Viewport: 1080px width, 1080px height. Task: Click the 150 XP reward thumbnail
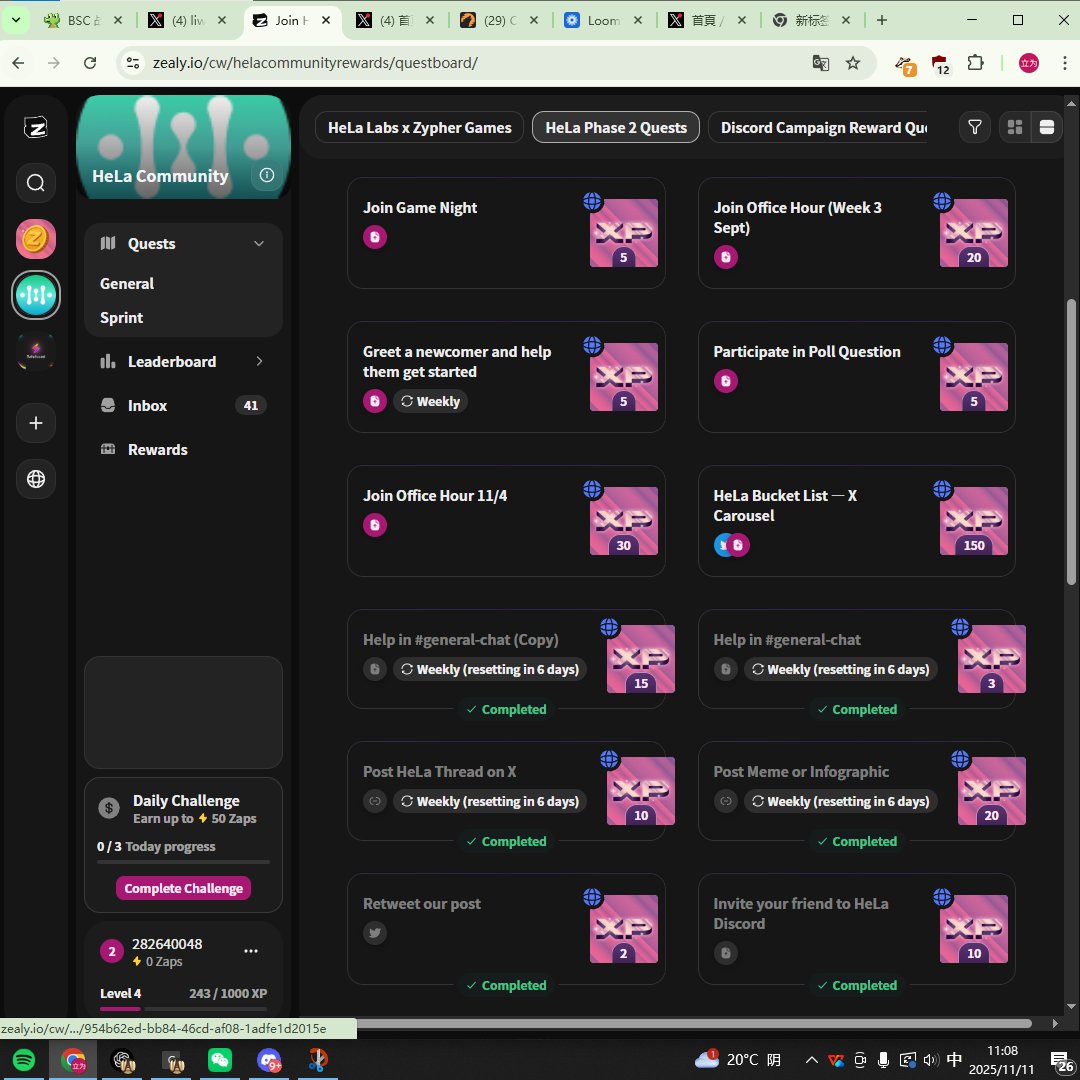(973, 521)
